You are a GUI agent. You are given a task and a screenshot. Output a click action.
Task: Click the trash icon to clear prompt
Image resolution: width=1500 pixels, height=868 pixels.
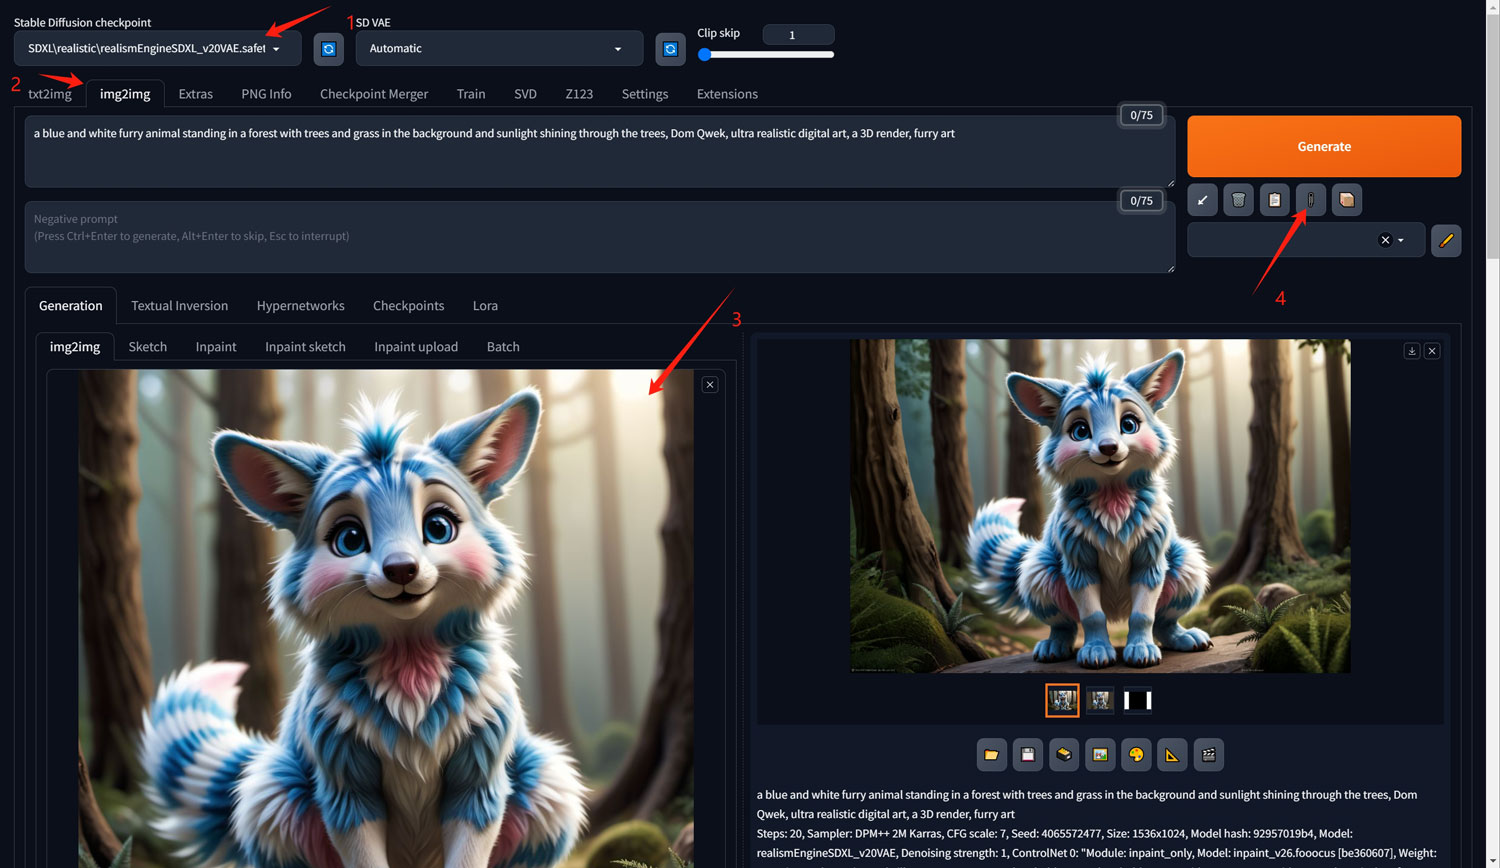tap(1238, 200)
